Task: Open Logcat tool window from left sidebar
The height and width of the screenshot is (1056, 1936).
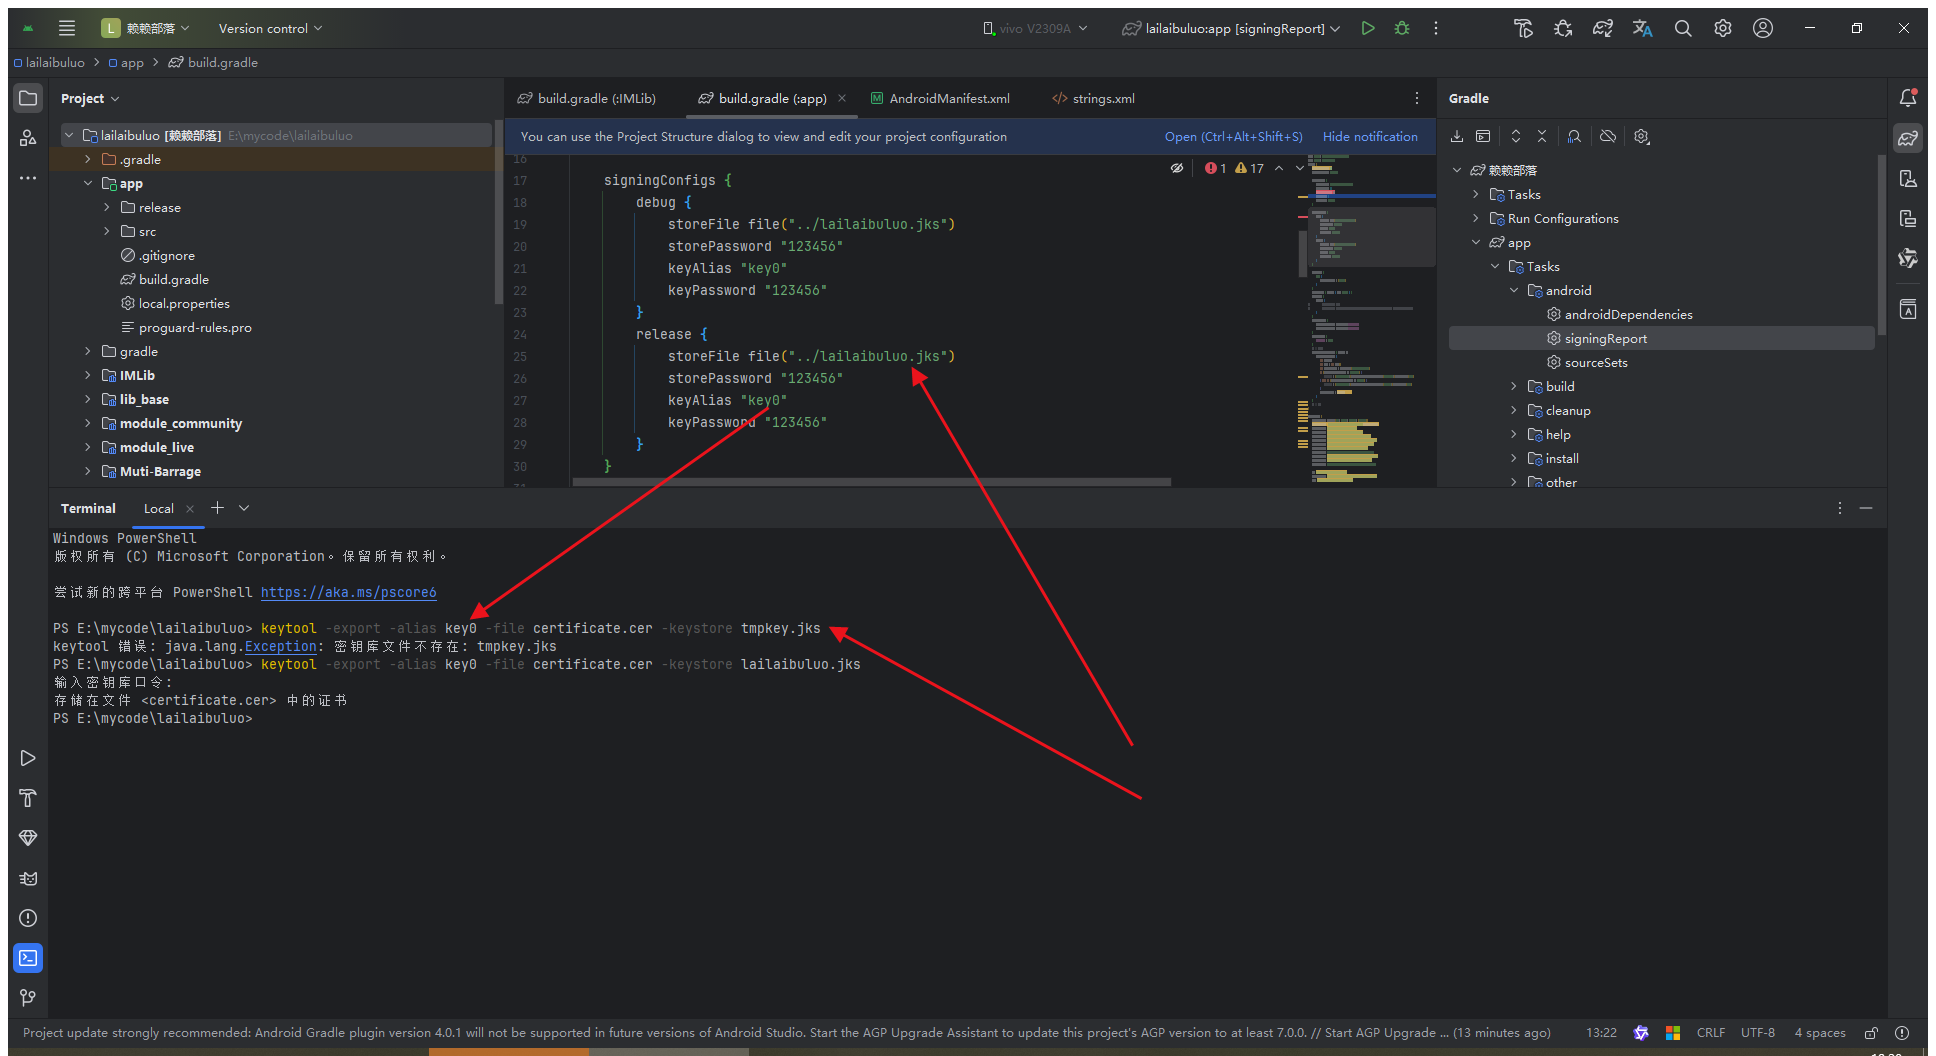Action: (28, 878)
